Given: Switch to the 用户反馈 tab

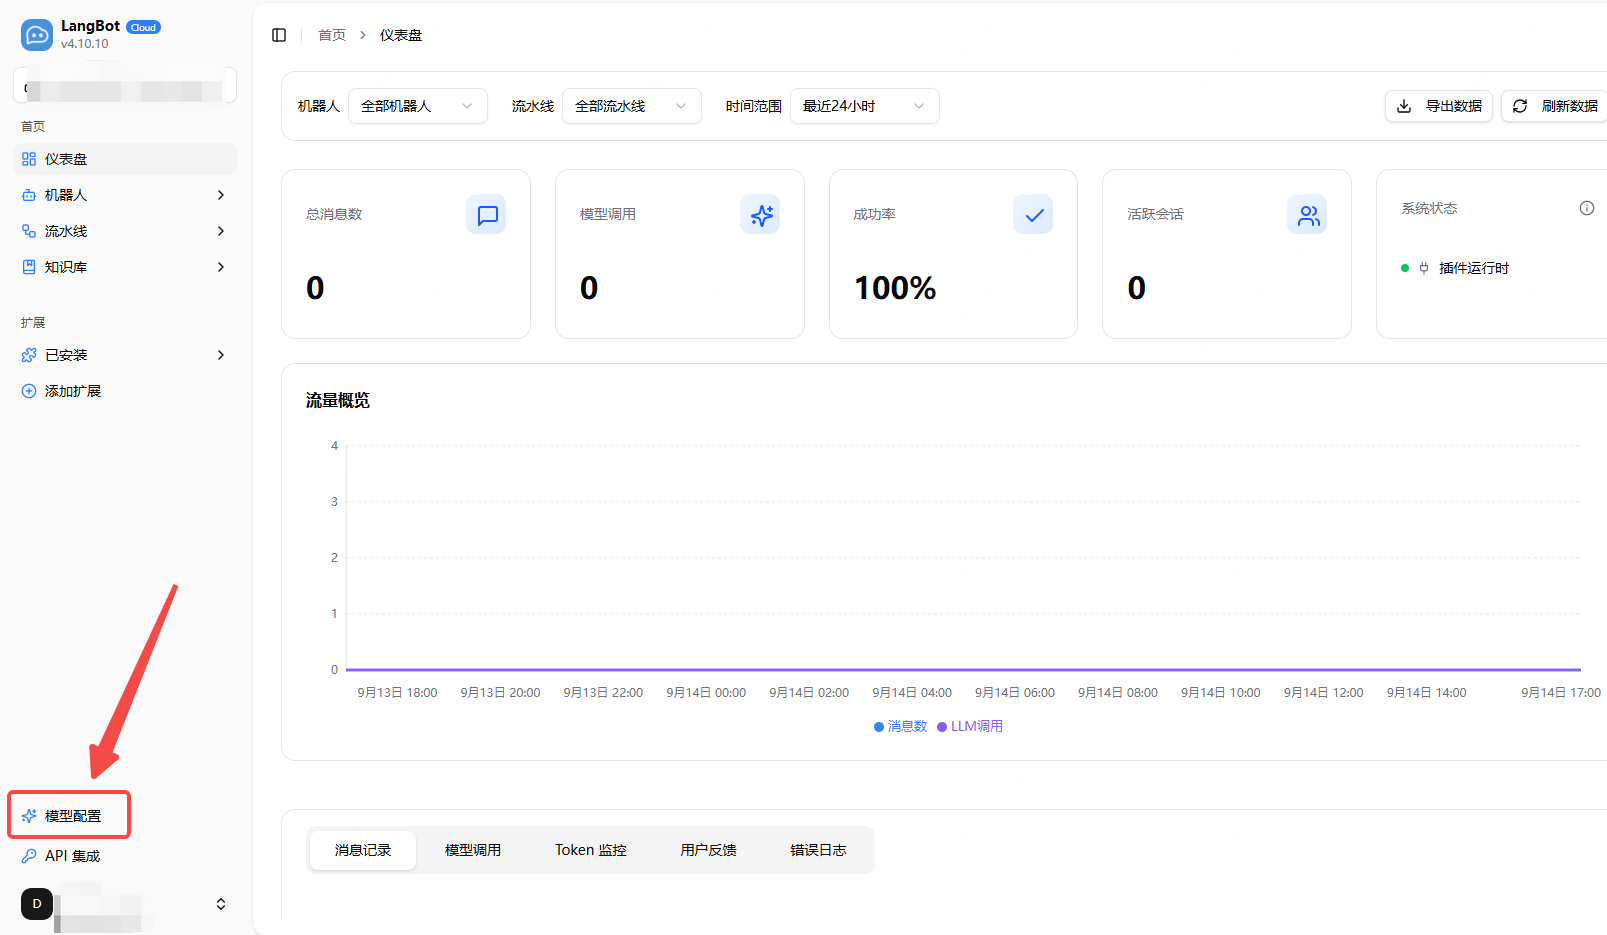Looking at the screenshot, I should pyautogui.click(x=709, y=850).
